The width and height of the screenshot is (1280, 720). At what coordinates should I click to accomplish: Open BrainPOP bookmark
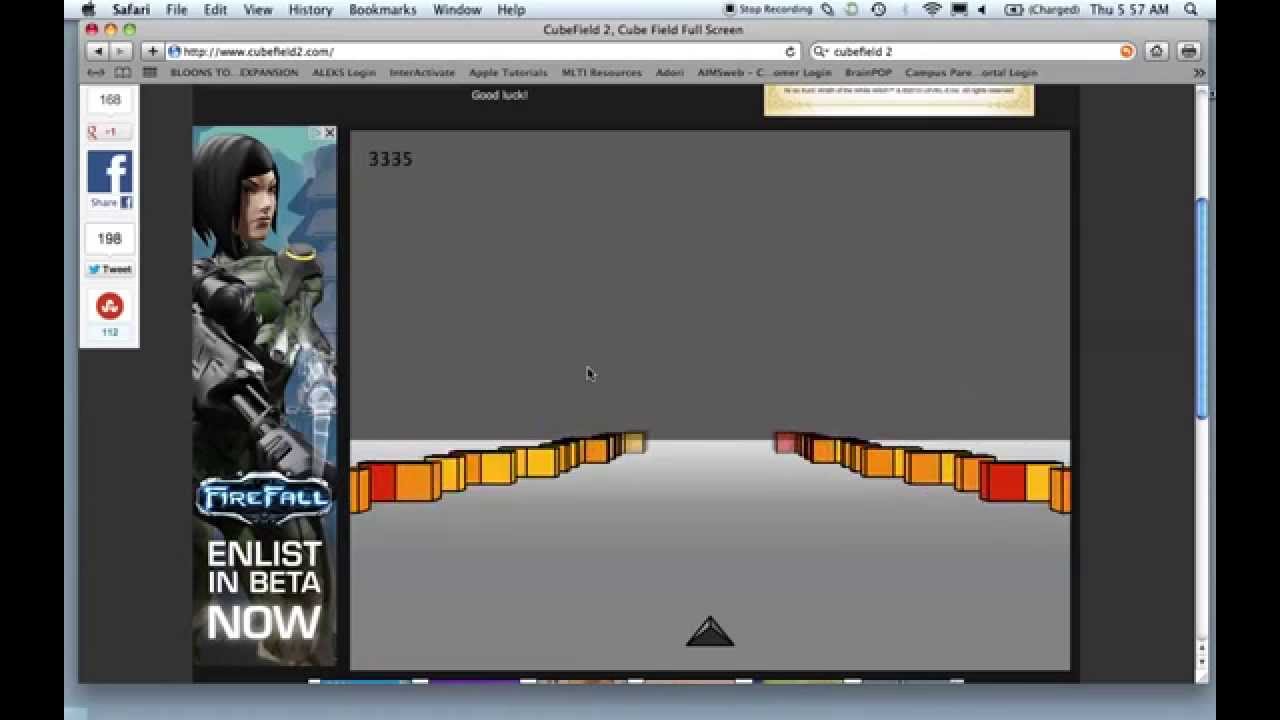868,72
